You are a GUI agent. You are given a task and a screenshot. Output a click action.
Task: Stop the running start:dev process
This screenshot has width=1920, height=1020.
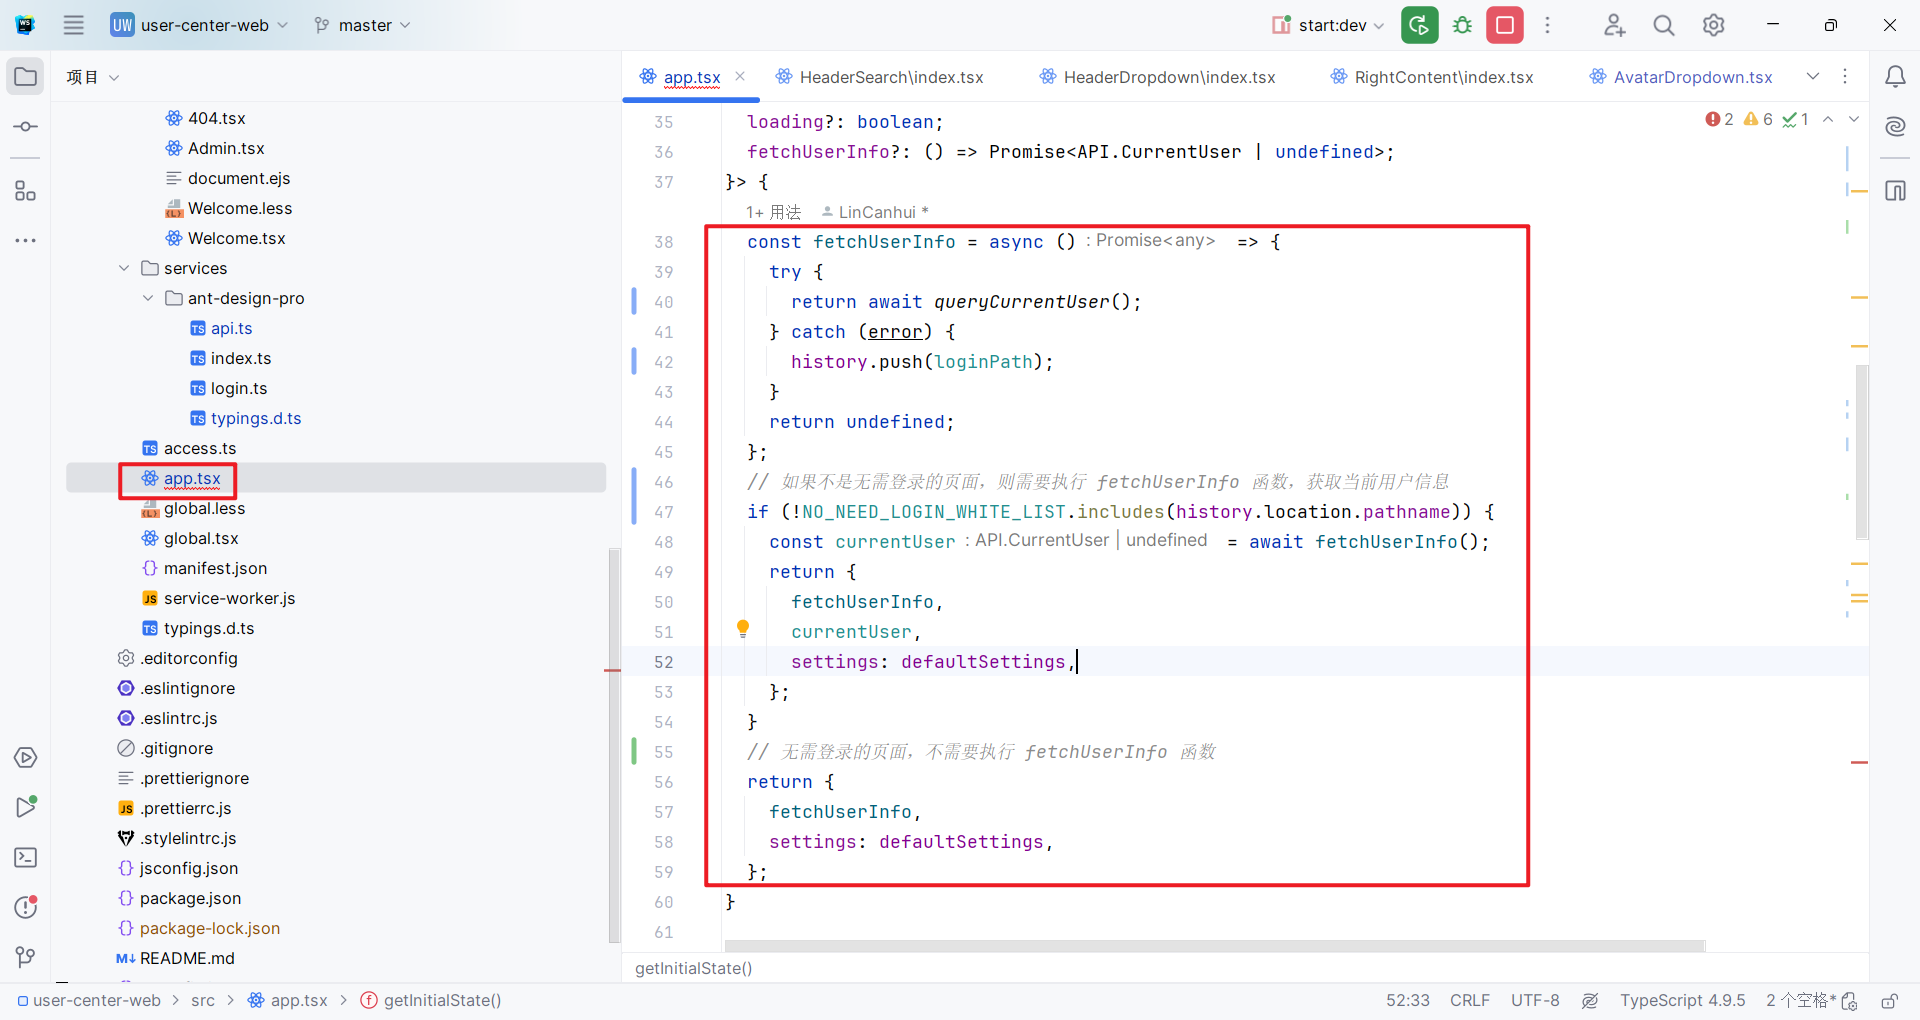click(1504, 25)
